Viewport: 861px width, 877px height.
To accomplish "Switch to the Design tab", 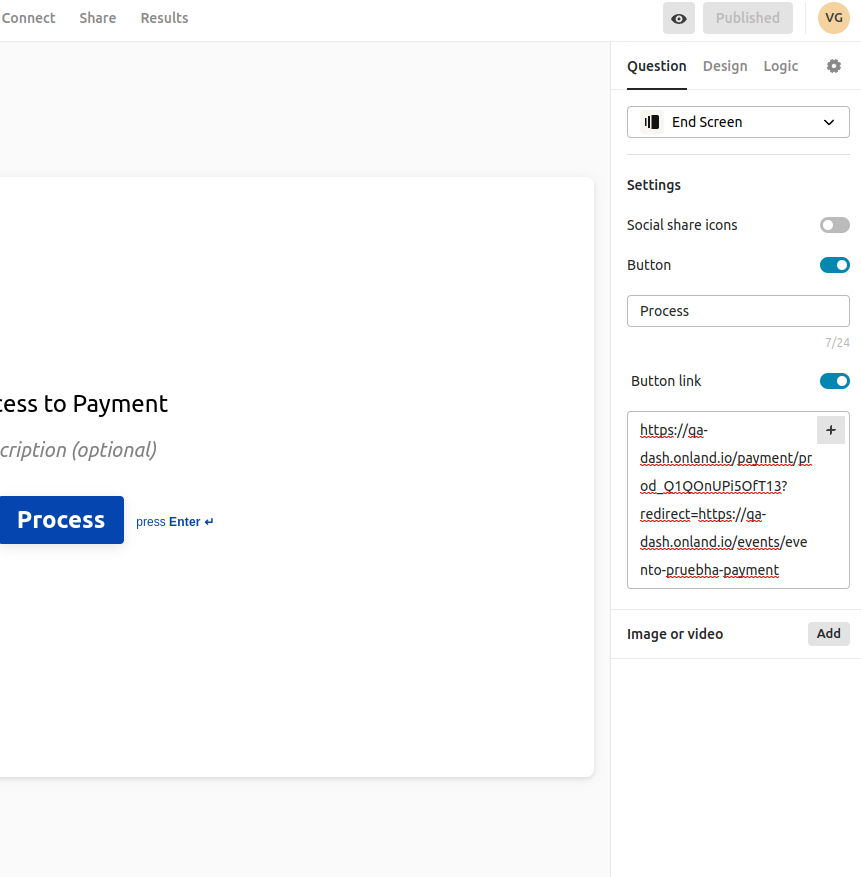I will 725,67.
